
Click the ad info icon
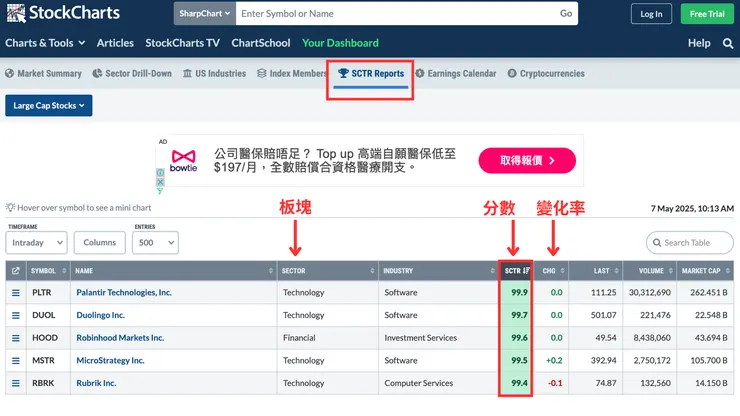[x=160, y=173]
